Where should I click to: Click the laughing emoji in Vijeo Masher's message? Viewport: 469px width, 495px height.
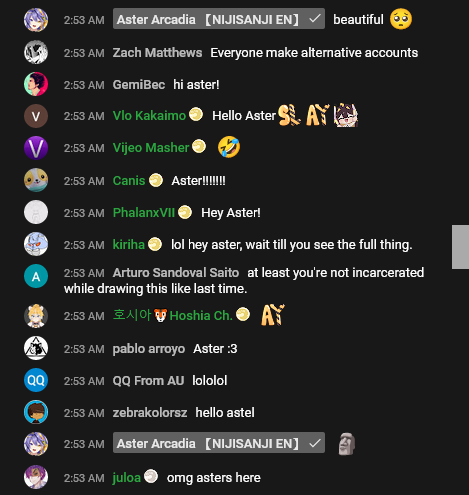tap(229, 147)
